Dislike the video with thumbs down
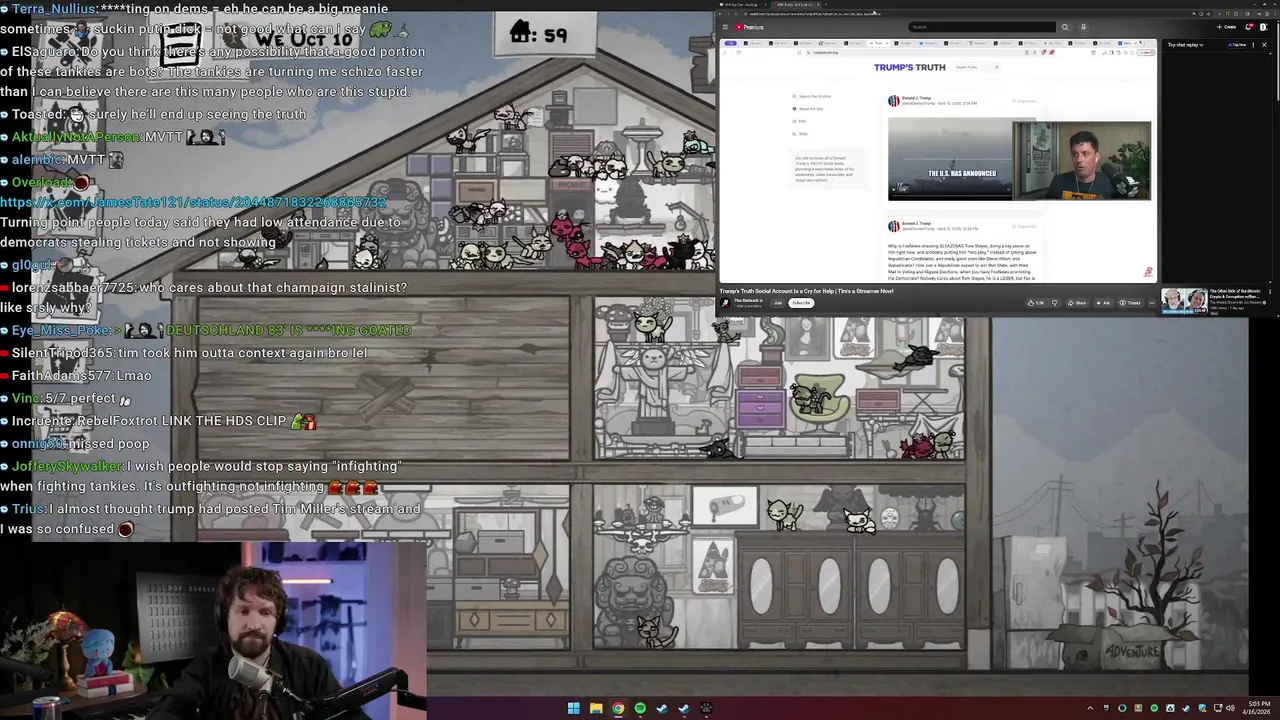Image resolution: width=1280 pixels, height=720 pixels. point(1055,303)
